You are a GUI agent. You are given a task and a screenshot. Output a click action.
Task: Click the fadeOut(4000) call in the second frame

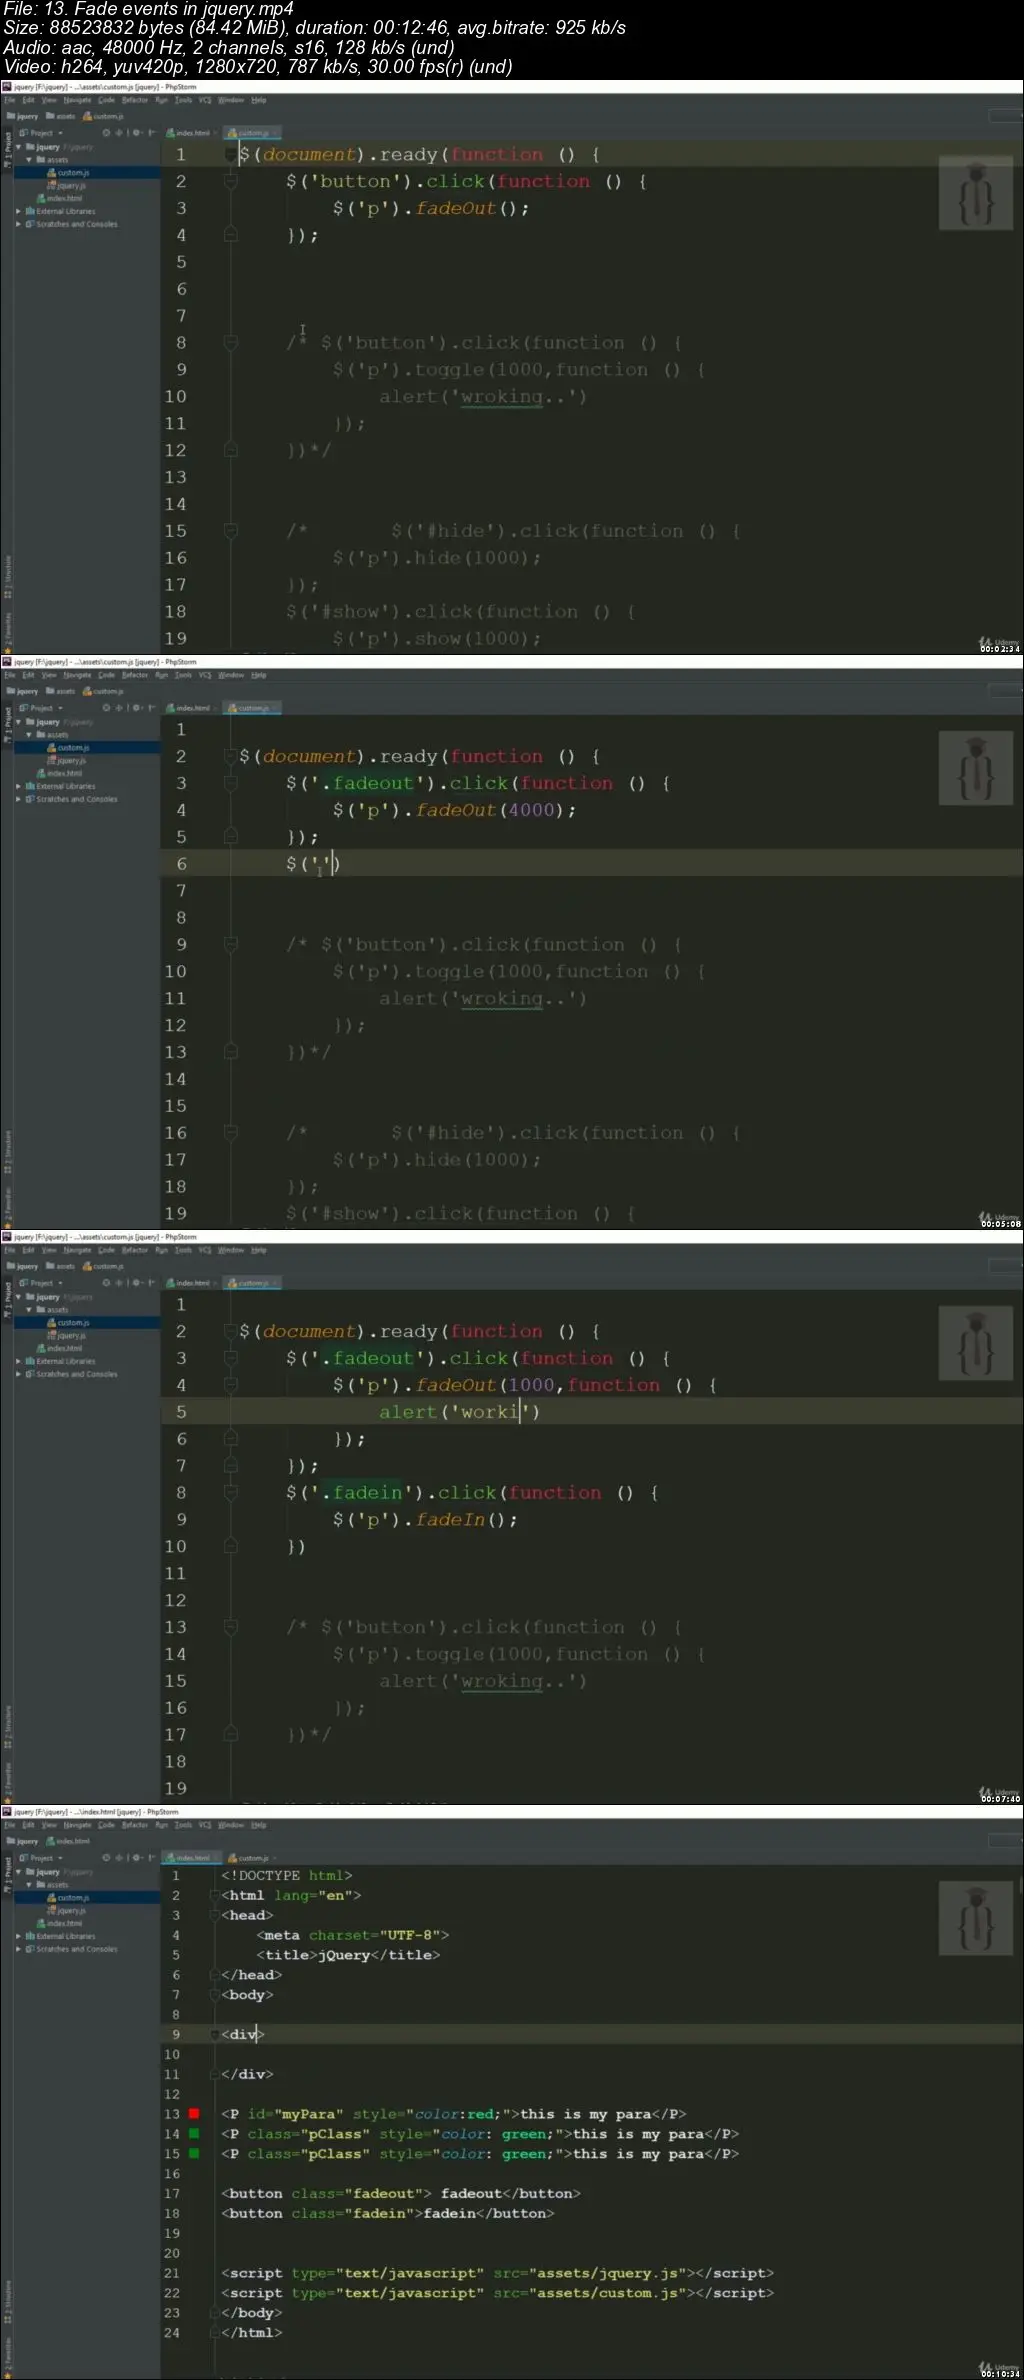(496, 811)
